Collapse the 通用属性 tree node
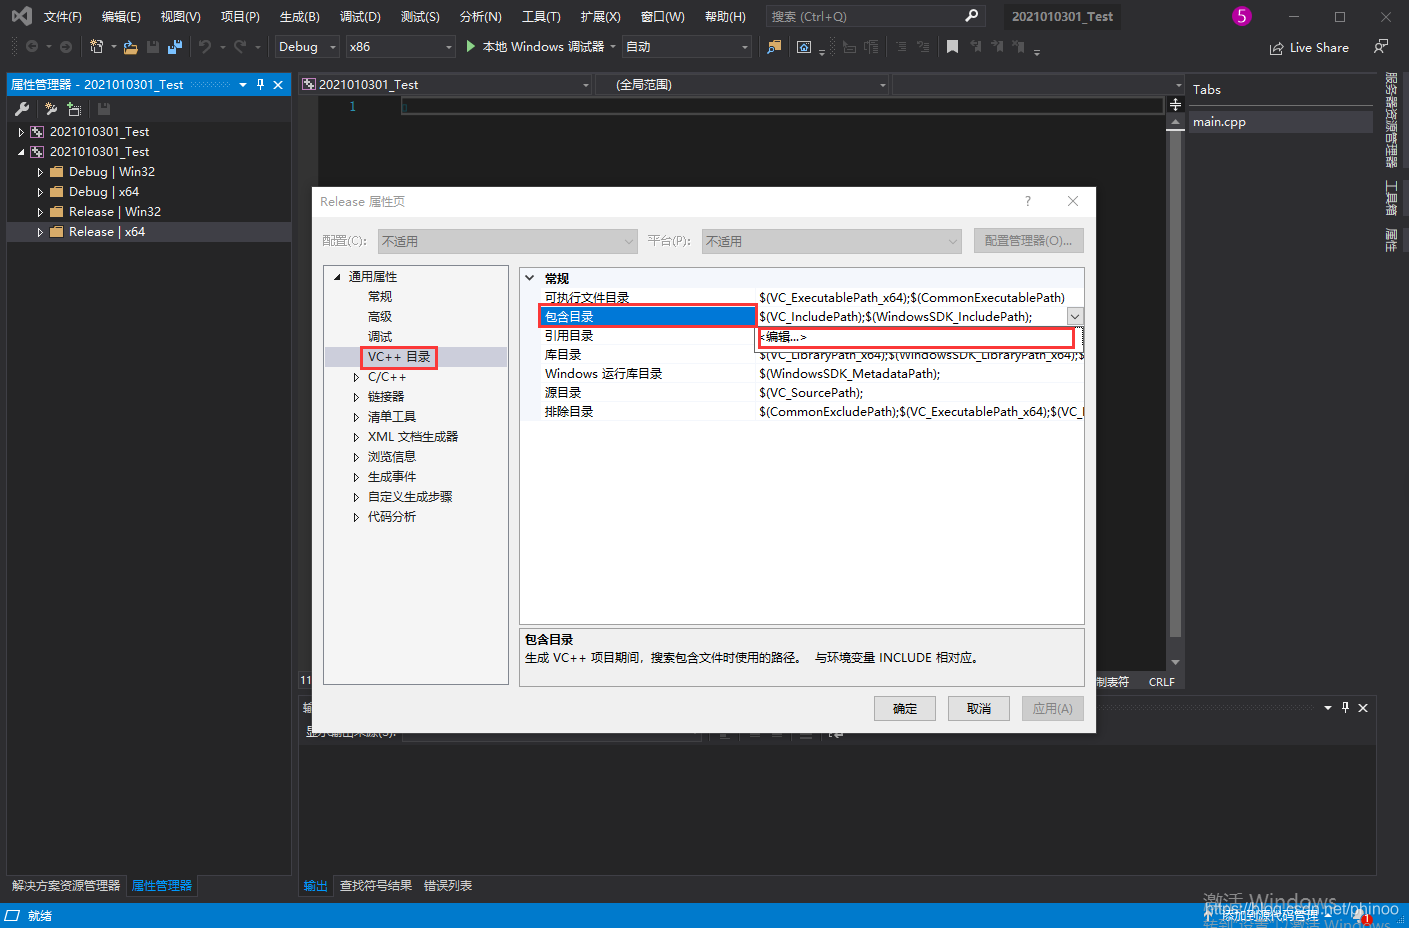The image size is (1409, 928). click(337, 277)
